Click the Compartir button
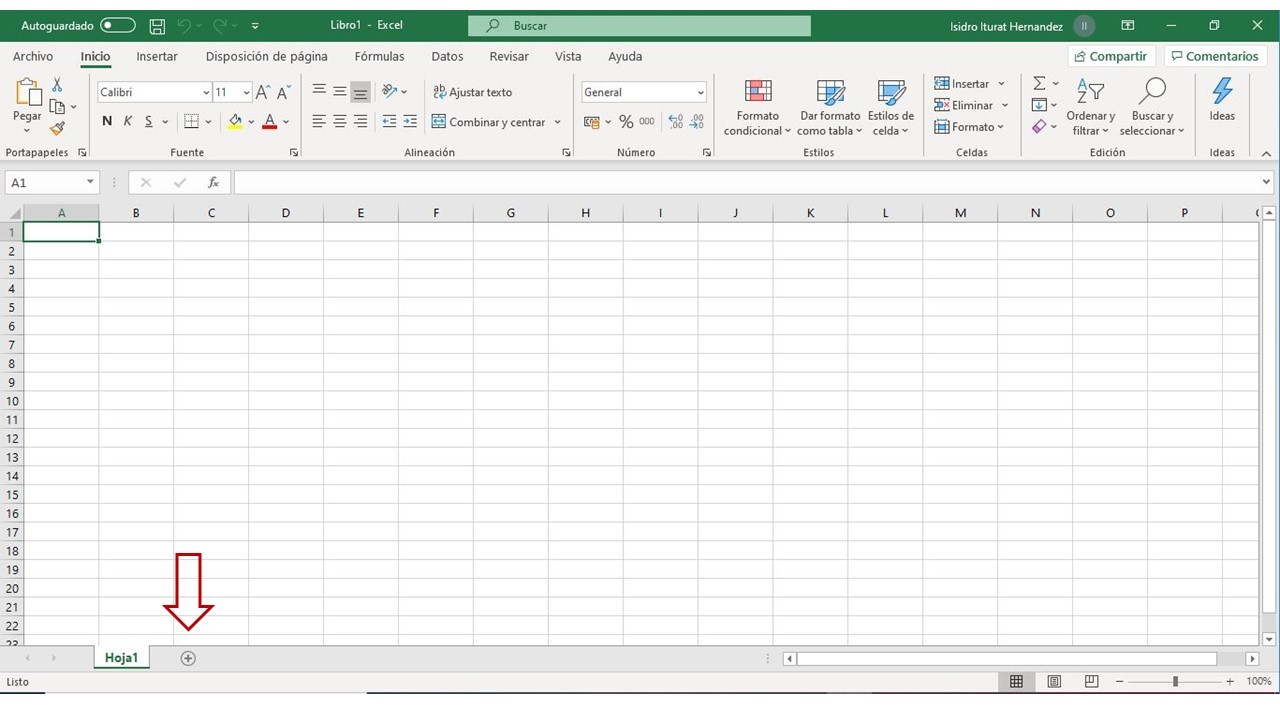Screen dimensions: 1280x720 [1110, 56]
